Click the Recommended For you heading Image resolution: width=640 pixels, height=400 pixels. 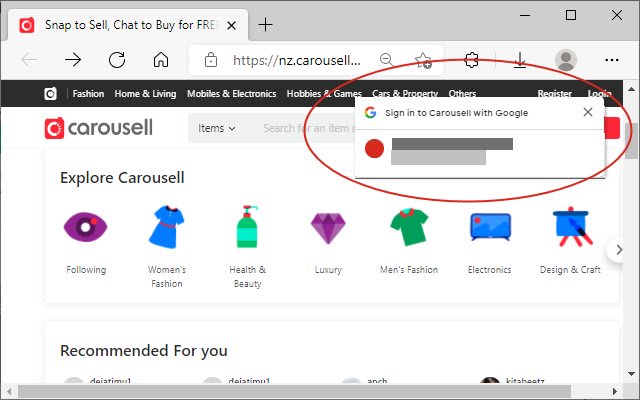point(144,351)
